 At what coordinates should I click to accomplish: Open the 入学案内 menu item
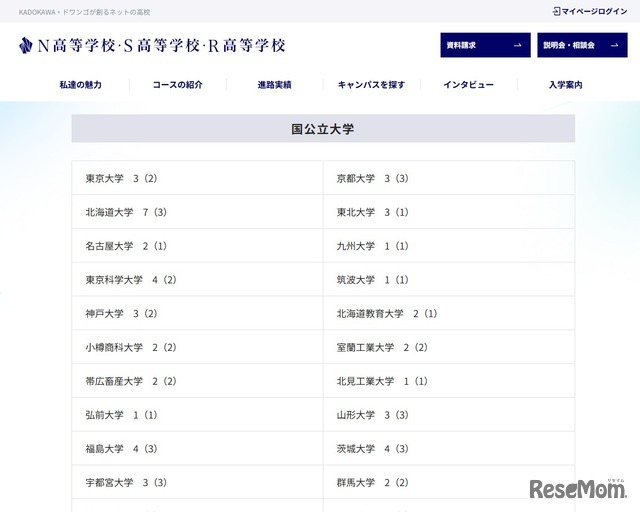565,85
